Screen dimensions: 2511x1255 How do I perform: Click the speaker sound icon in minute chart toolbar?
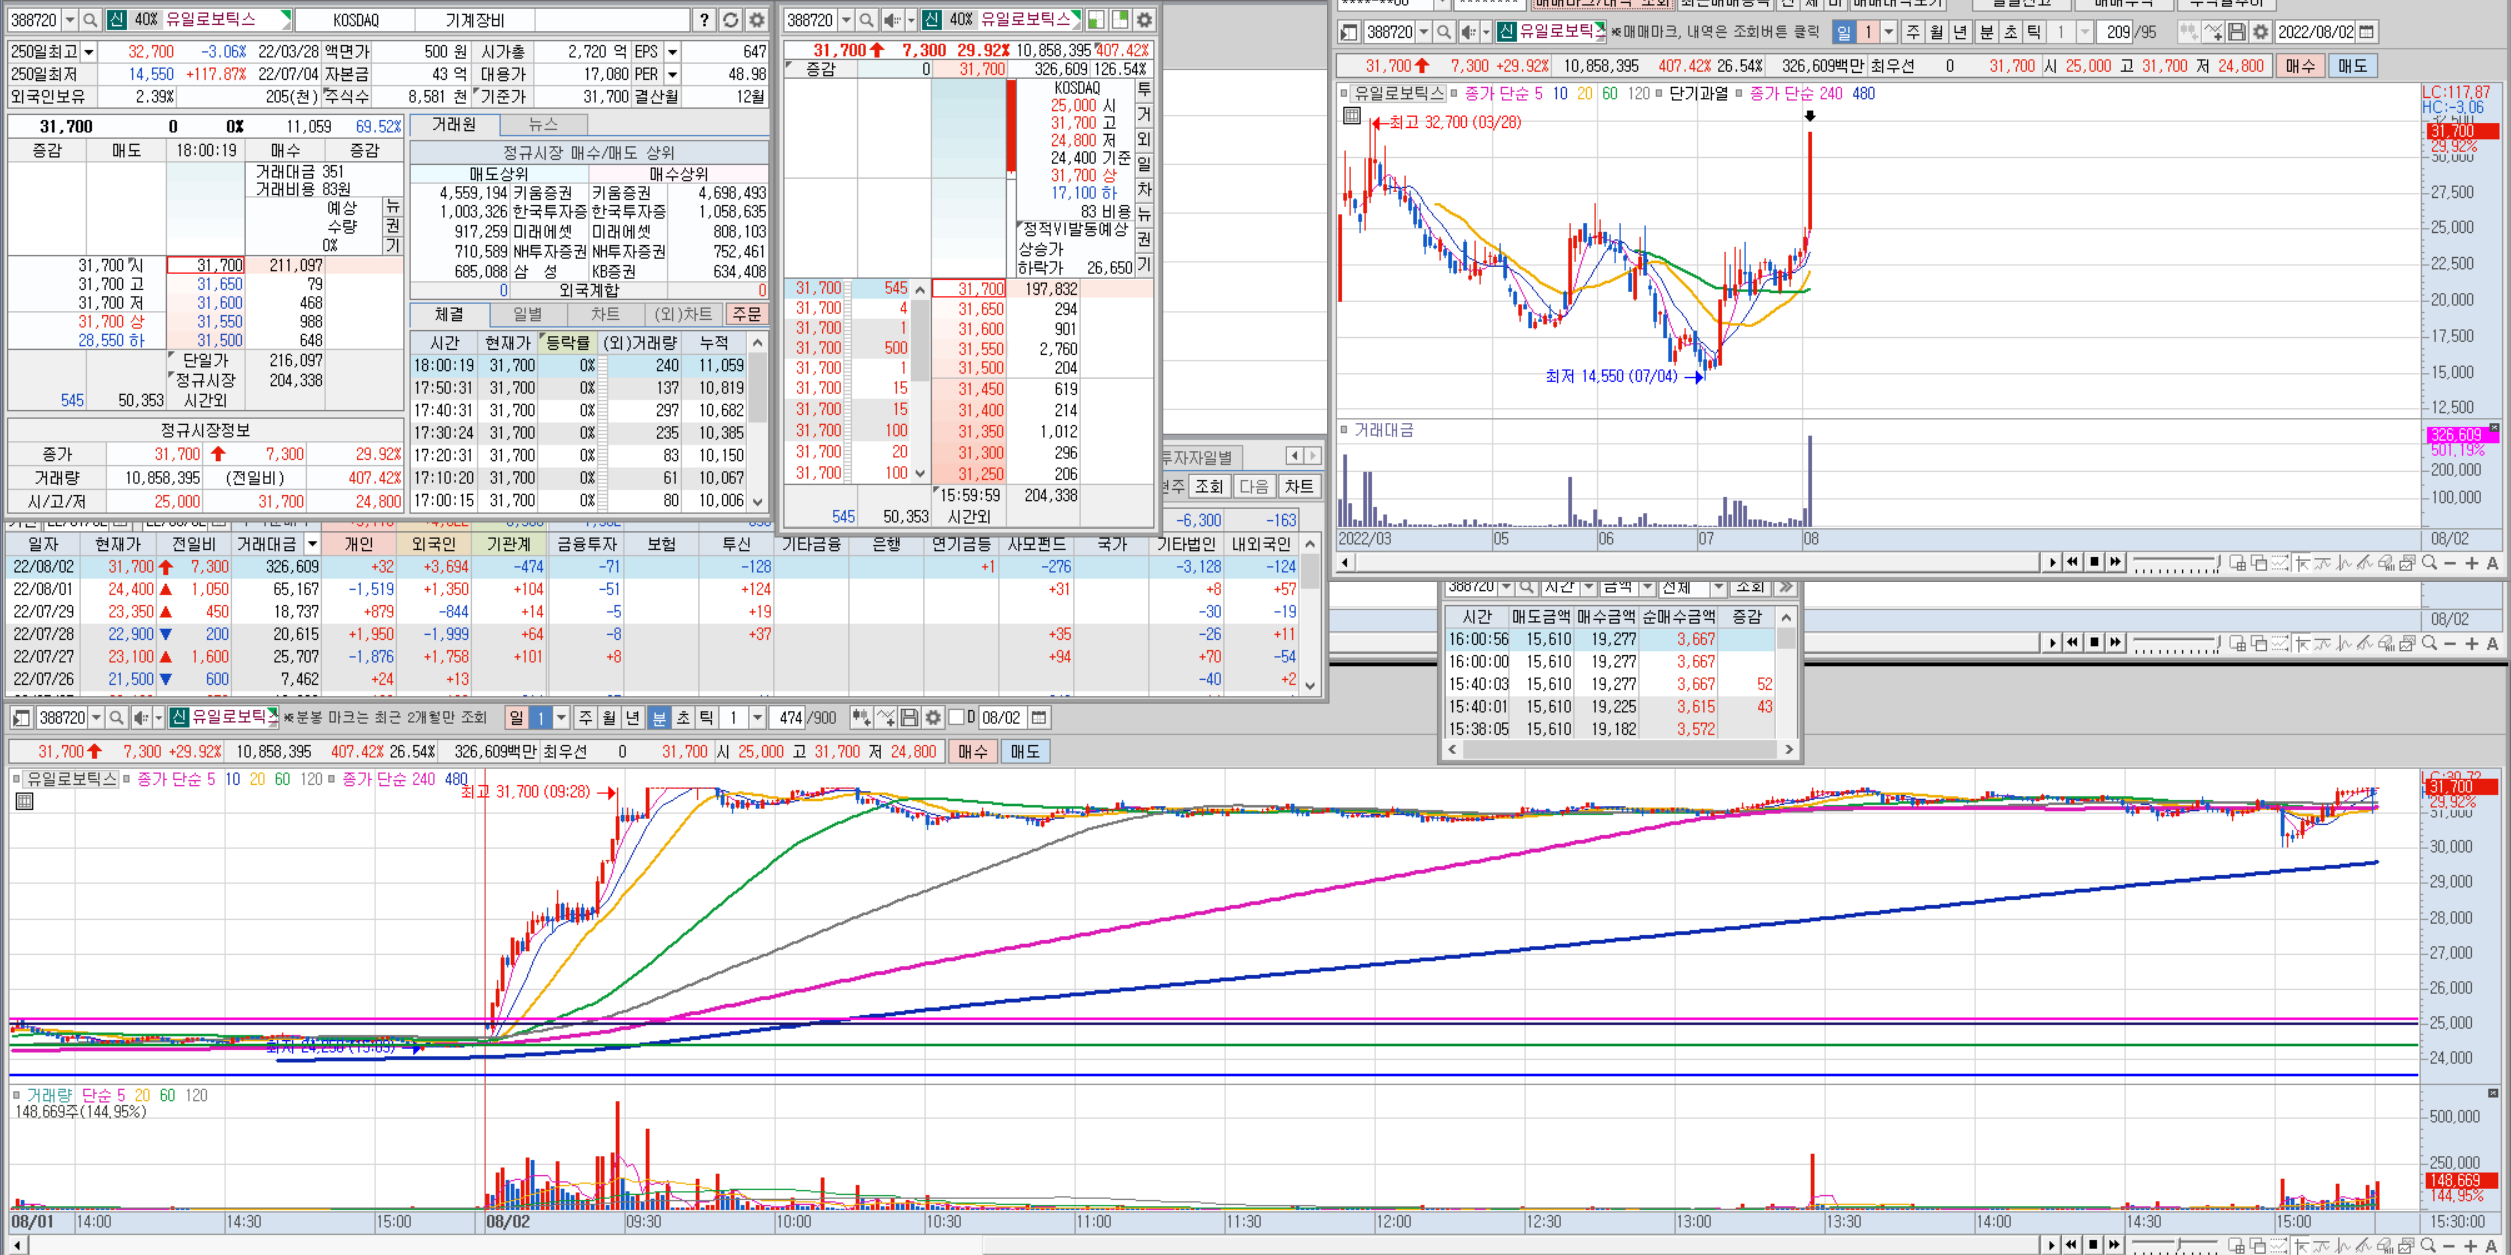pos(141,718)
